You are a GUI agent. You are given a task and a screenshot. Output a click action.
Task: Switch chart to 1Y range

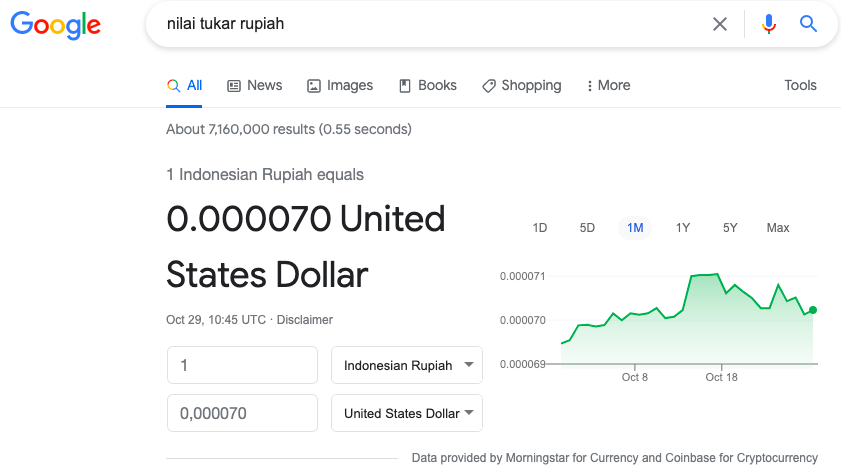683,228
